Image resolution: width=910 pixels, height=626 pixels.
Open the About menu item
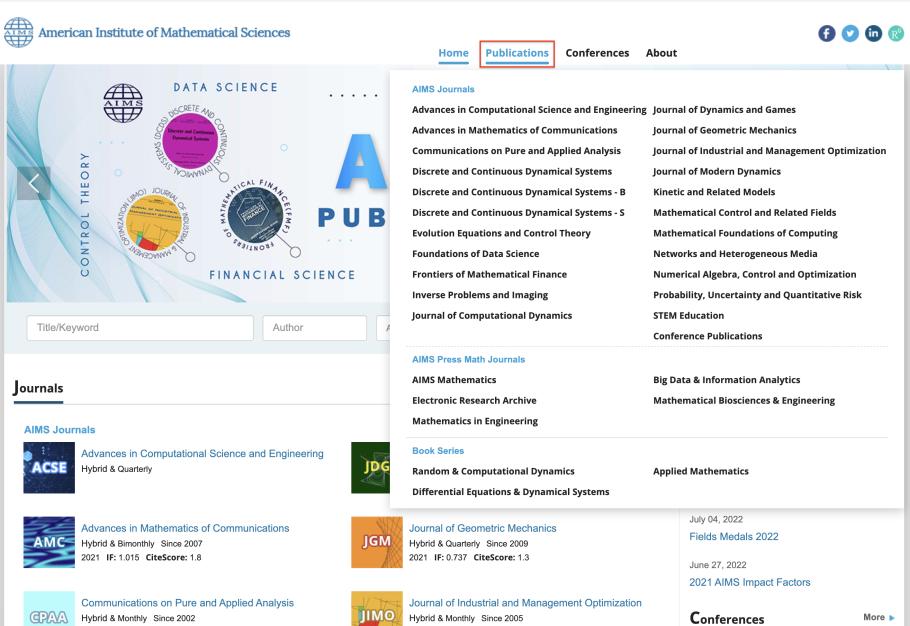(661, 53)
